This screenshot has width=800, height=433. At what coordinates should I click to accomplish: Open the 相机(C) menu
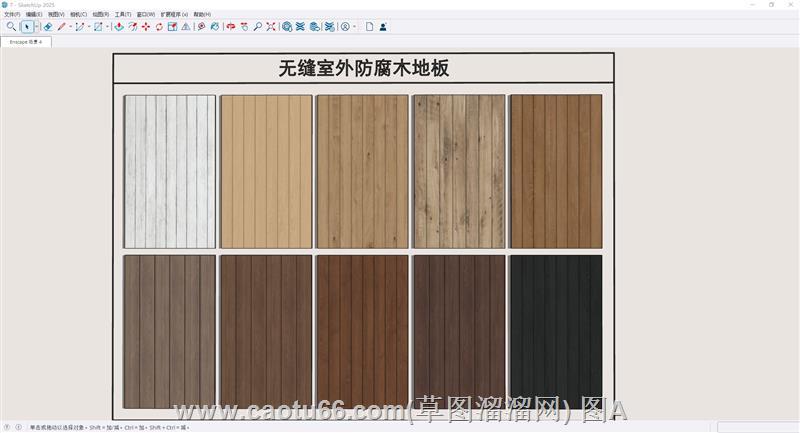[x=79, y=14]
